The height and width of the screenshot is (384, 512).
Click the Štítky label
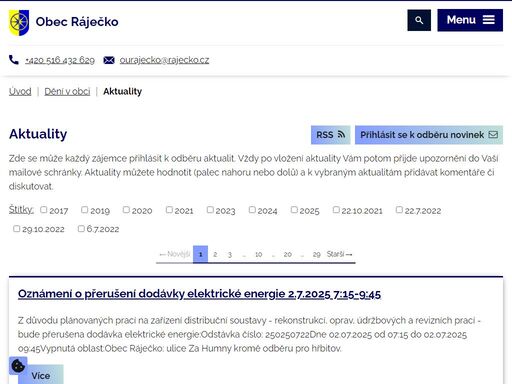[21, 210]
